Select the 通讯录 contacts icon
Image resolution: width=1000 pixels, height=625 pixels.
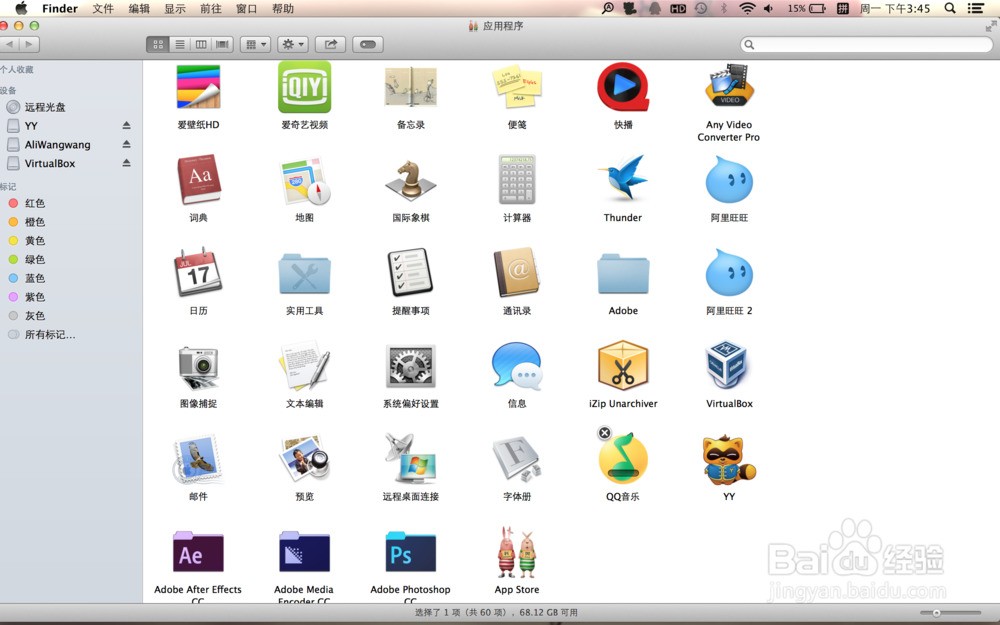(517, 272)
